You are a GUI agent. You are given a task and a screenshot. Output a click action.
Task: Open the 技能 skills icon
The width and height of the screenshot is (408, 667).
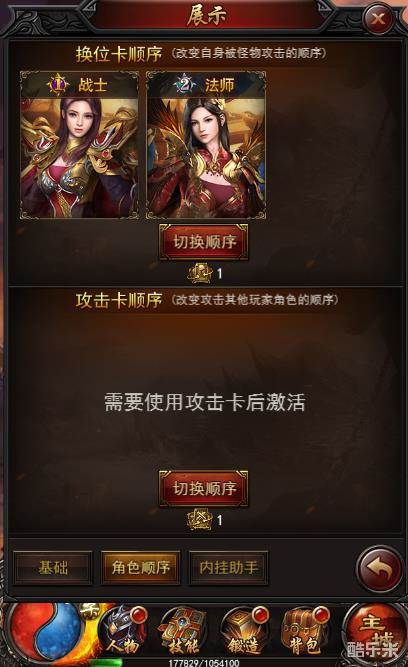[183, 631]
